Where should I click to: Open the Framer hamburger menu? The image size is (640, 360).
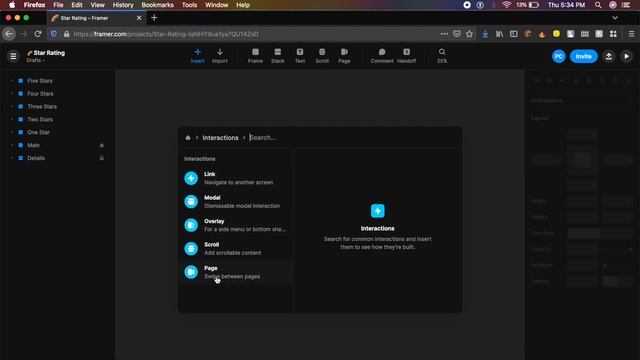(x=13, y=56)
